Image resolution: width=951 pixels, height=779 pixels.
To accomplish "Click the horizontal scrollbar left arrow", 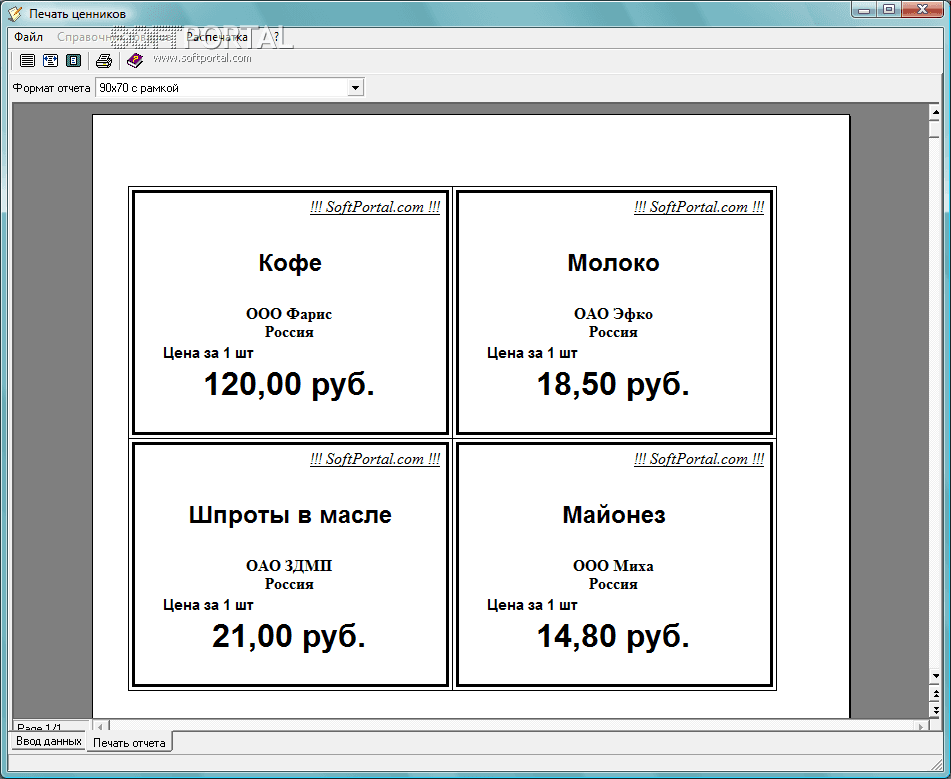I will click(x=101, y=725).
